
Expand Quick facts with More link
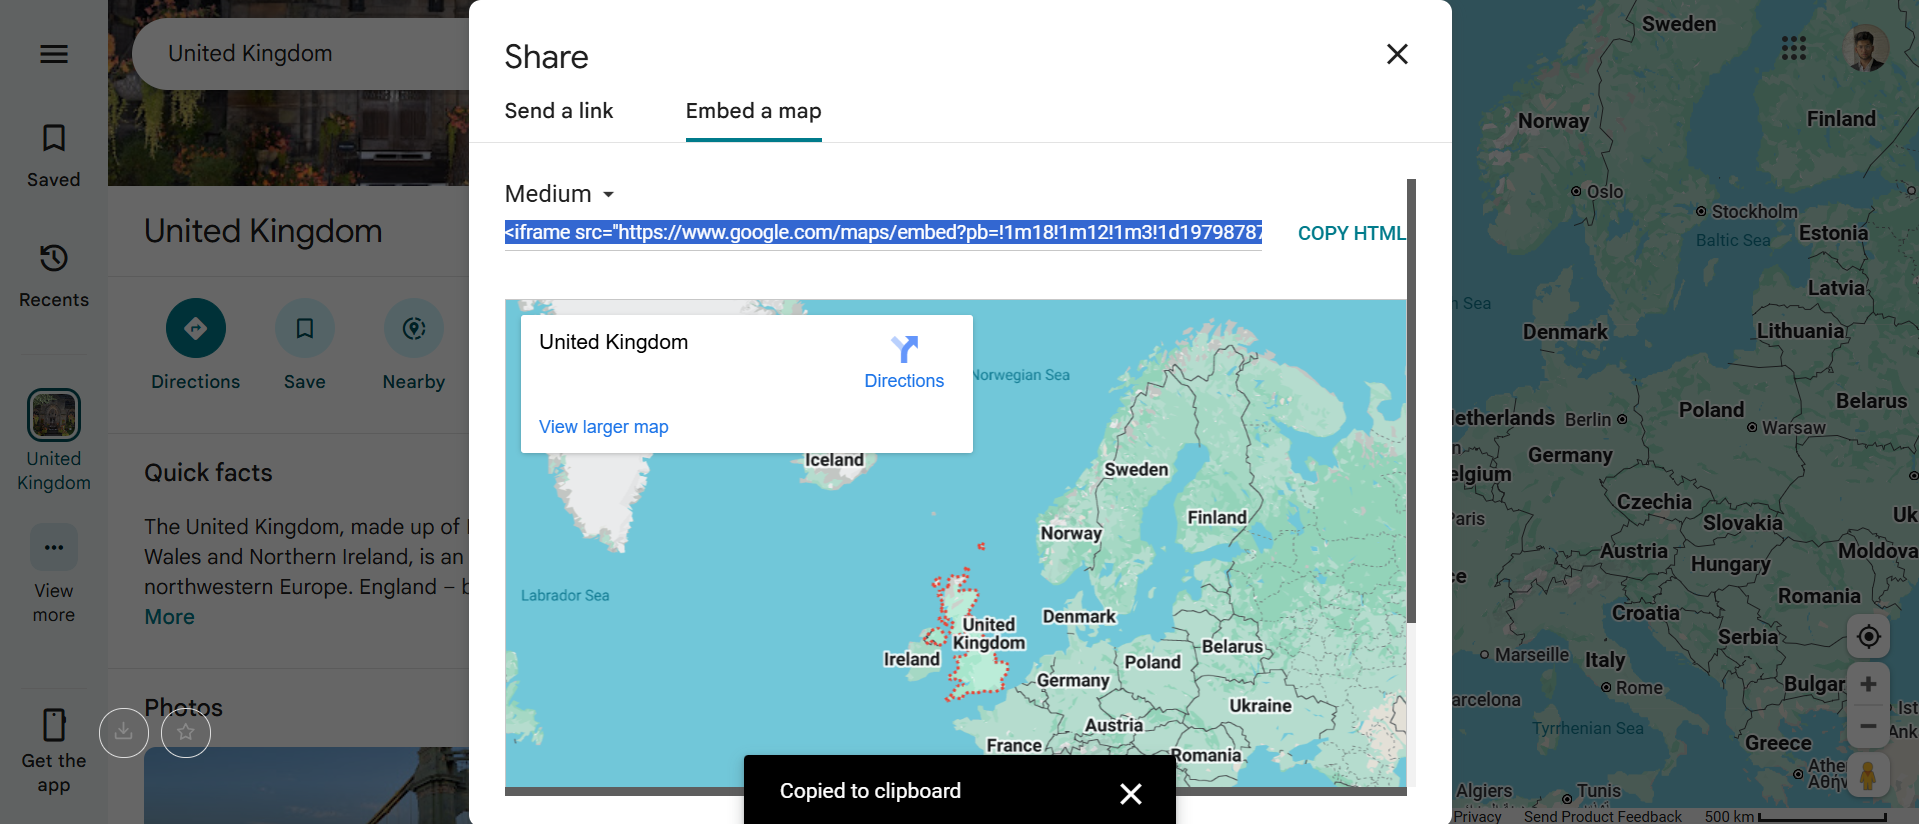tap(169, 617)
